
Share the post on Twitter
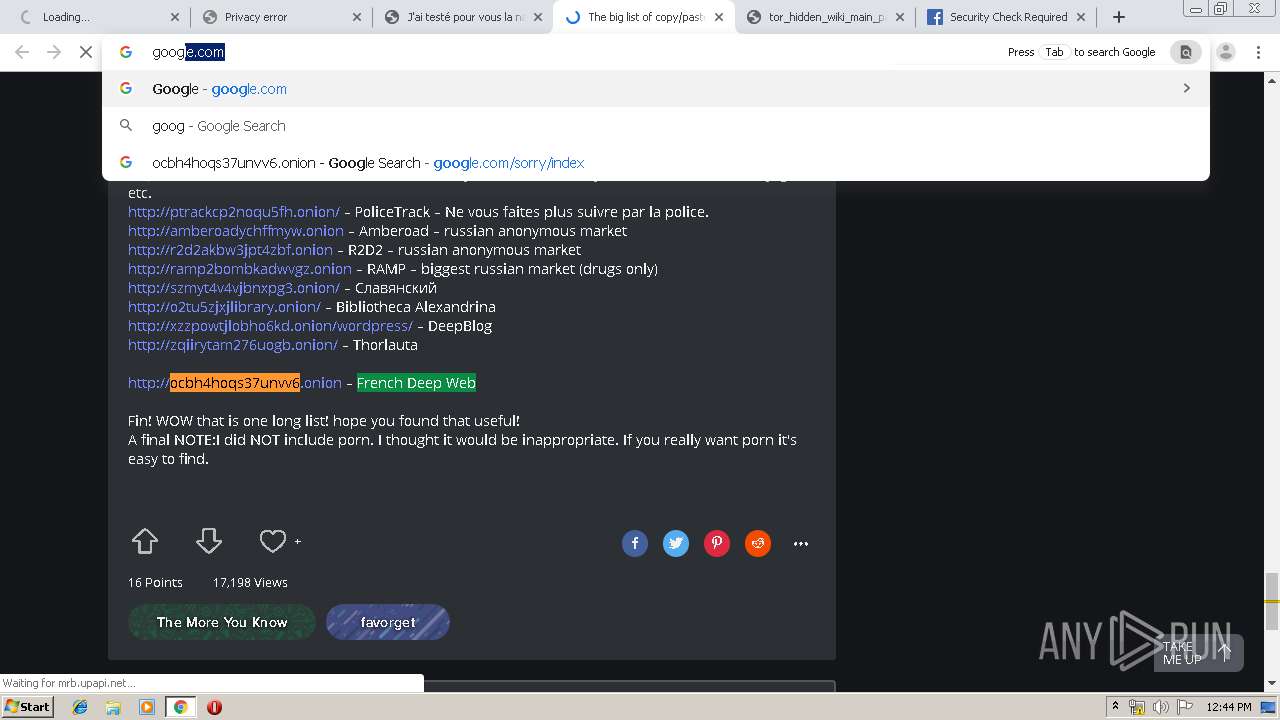pyautogui.click(x=676, y=543)
